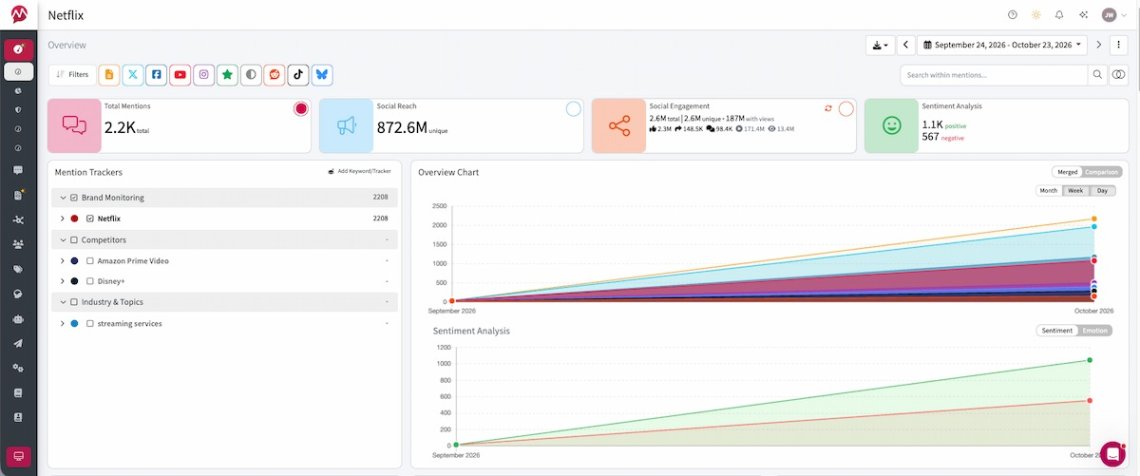
Task: Collapse the Brand Monitoring group
Action: coord(63,198)
